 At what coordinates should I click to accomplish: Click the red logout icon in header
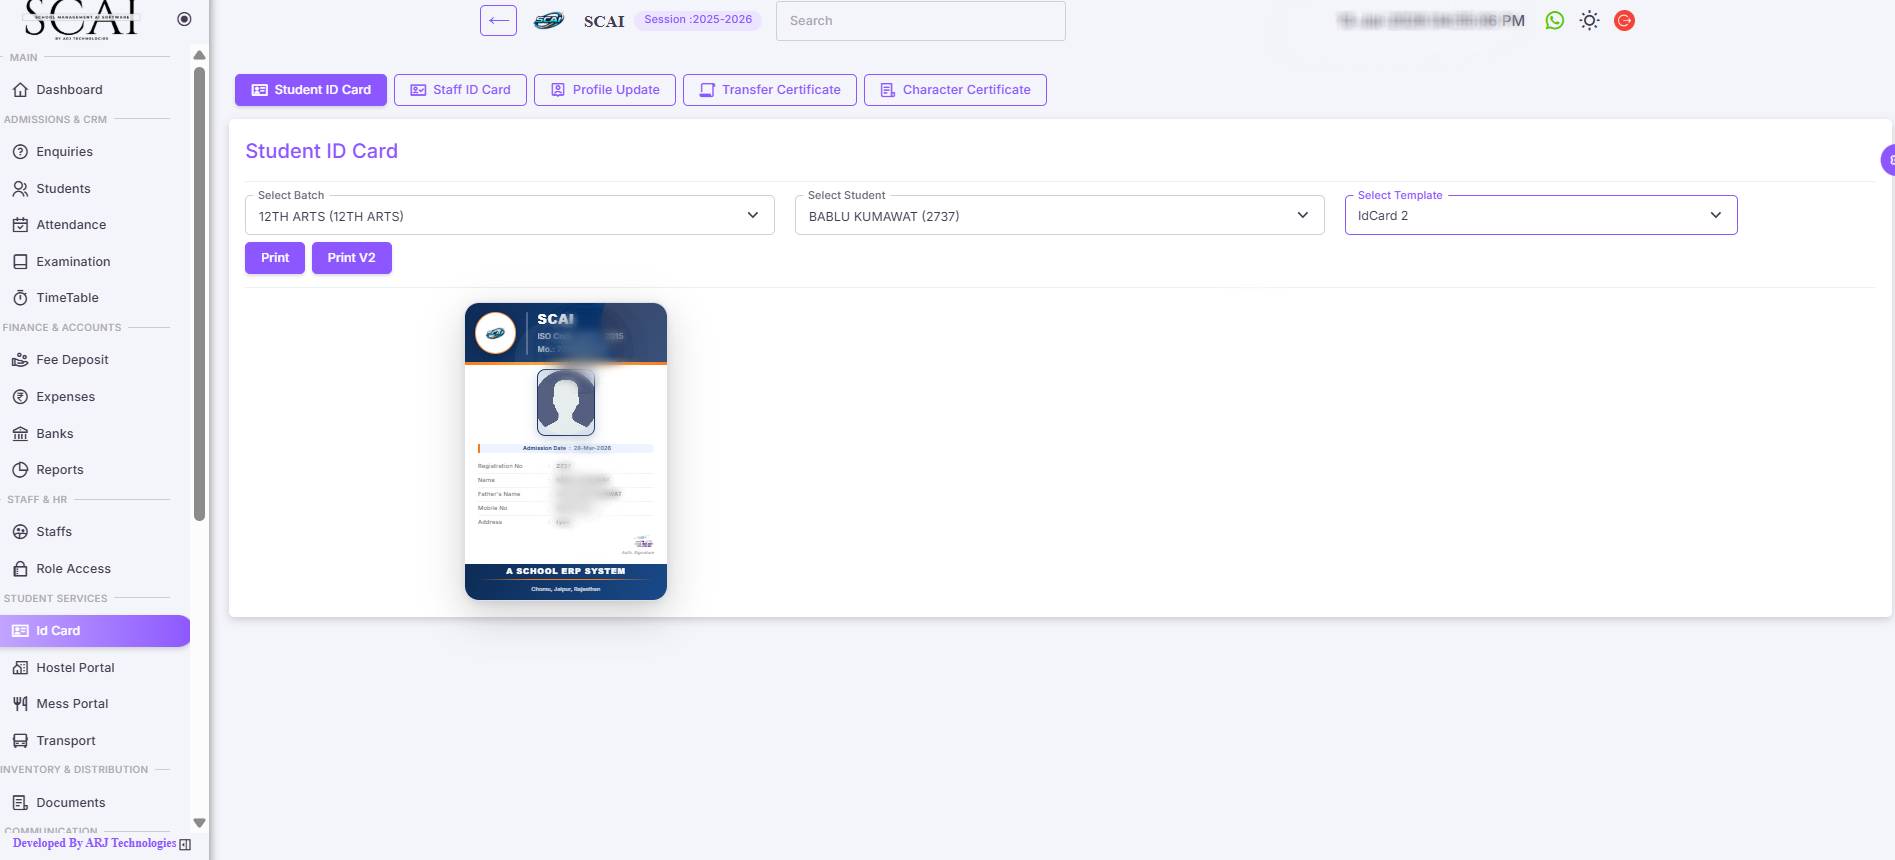[x=1625, y=21]
